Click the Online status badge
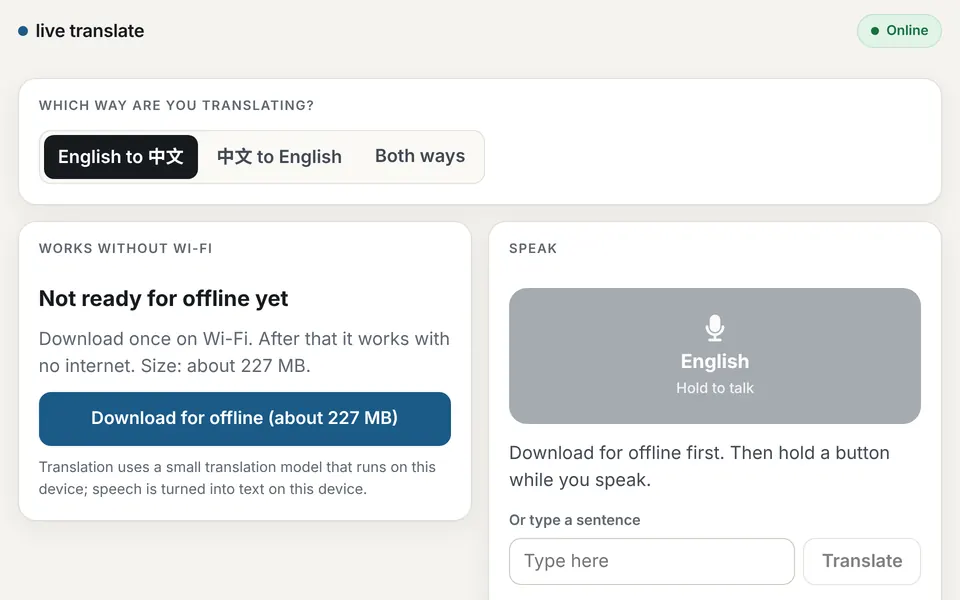This screenshot has width=960, height=600. tap(899, 31)
